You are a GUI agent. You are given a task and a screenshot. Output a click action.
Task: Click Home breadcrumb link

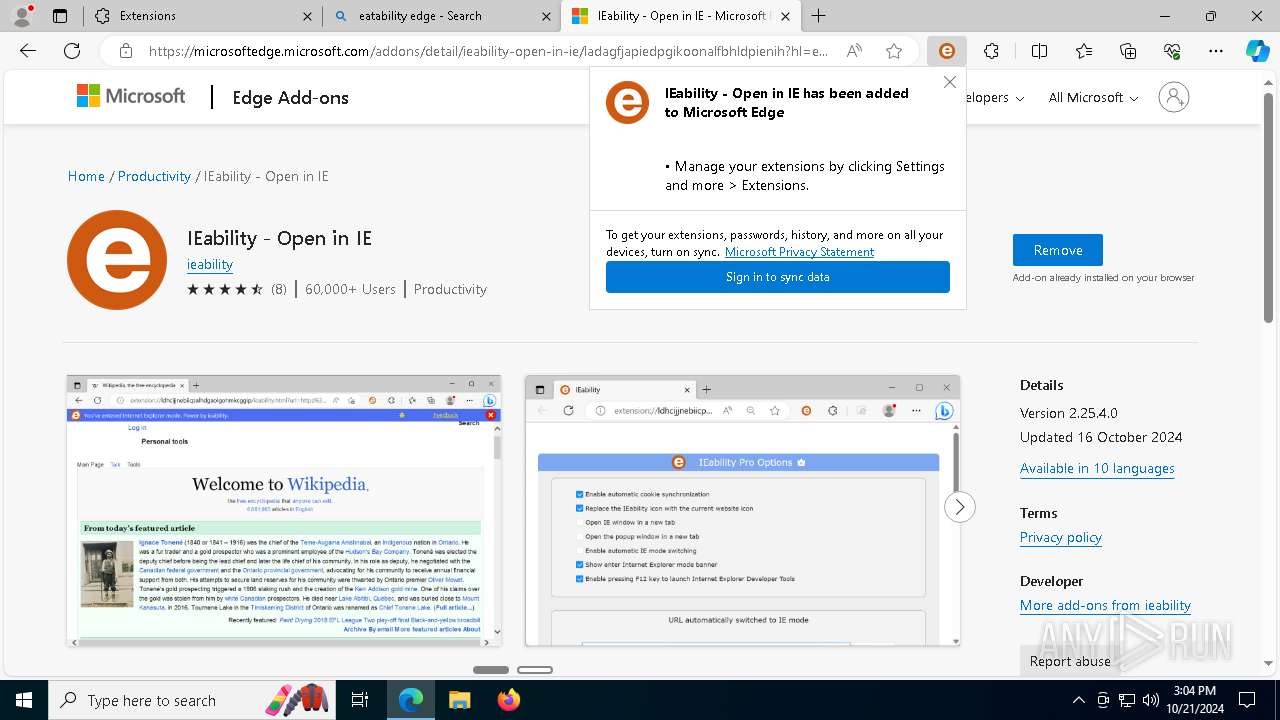[86, 176]
